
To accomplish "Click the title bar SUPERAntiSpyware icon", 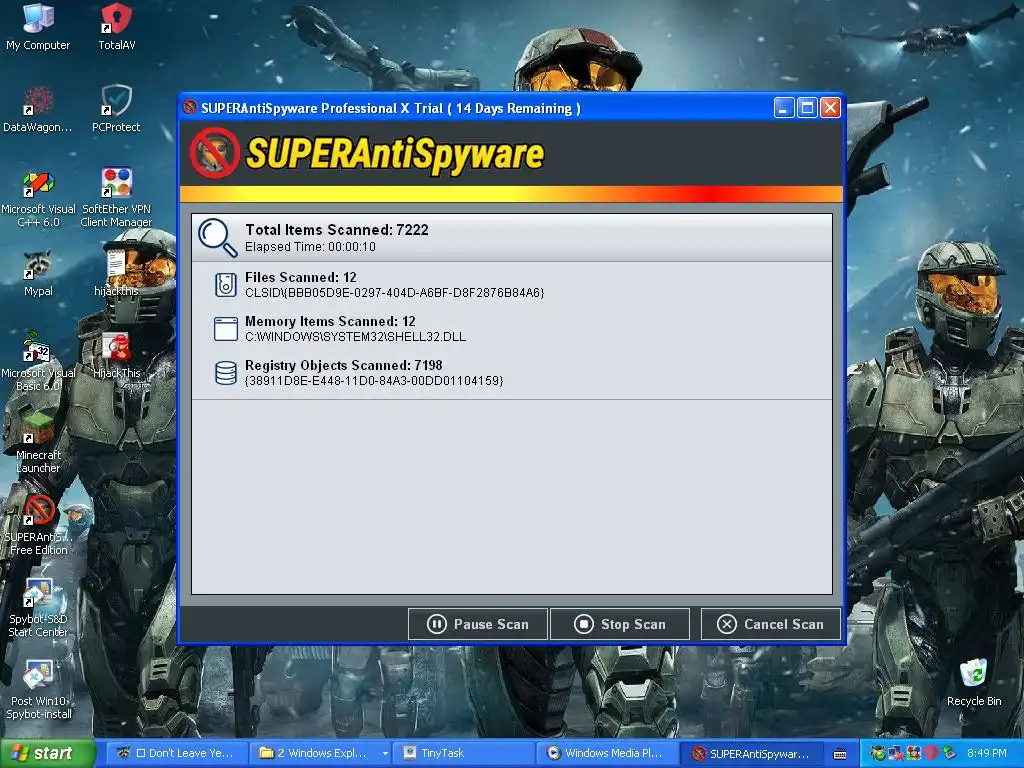I will point(190,107).
